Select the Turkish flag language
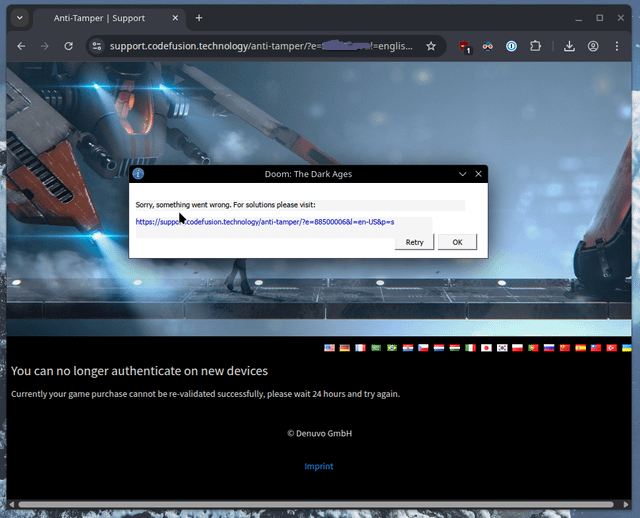Screen dimensions: 640x518 611,348
